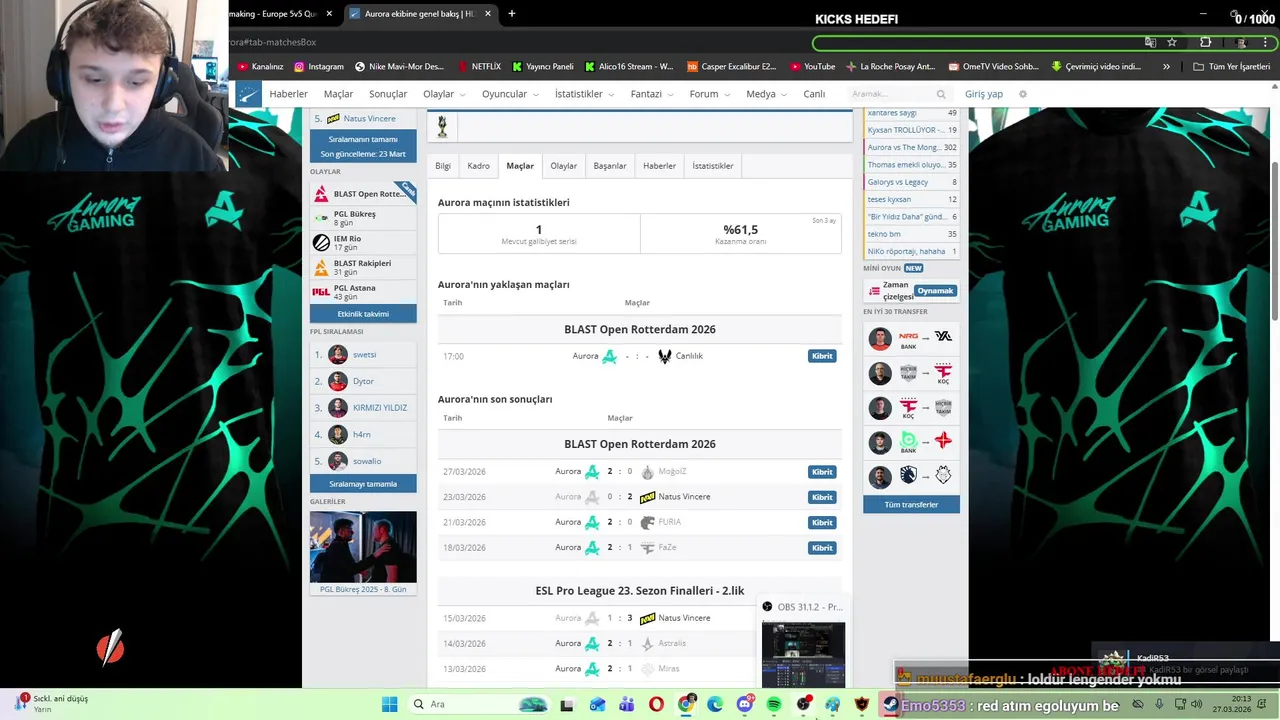1280x720 pixels.
Task: Click the HLTV logo in the site header
Action: (x=248, y=94)
